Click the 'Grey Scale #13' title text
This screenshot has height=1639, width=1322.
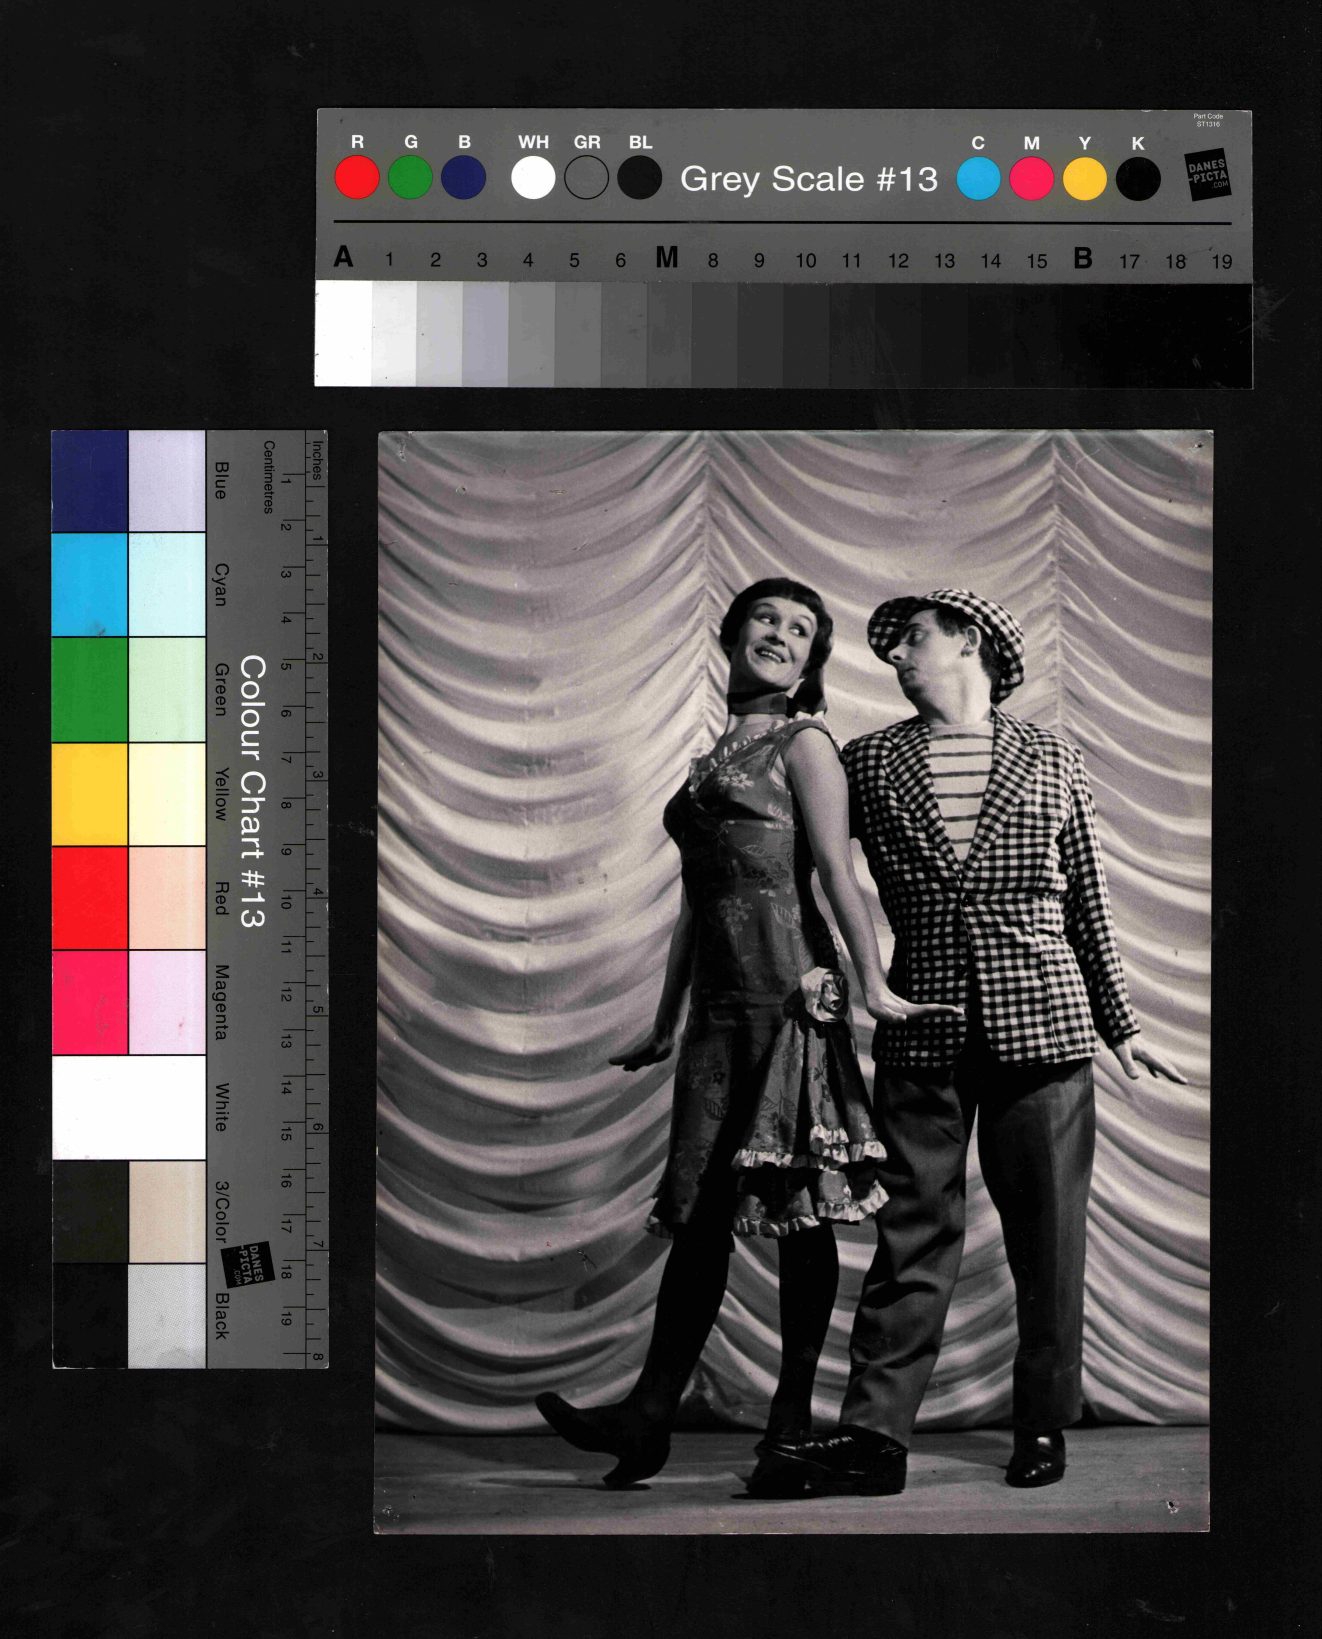[809, 179]
